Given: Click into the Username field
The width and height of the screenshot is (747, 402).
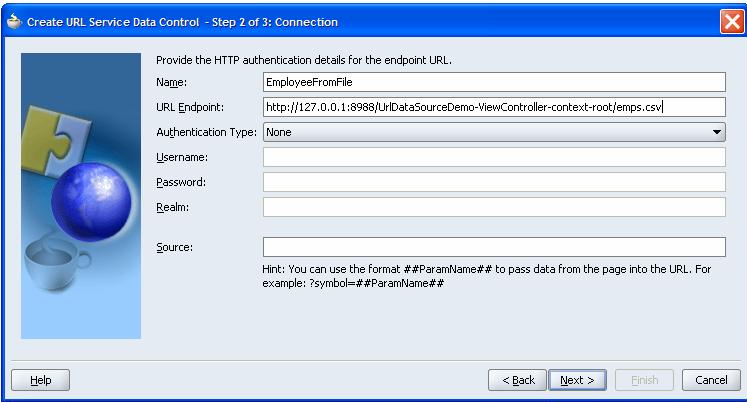Looking at the screenshot, I should click(493, 157).
